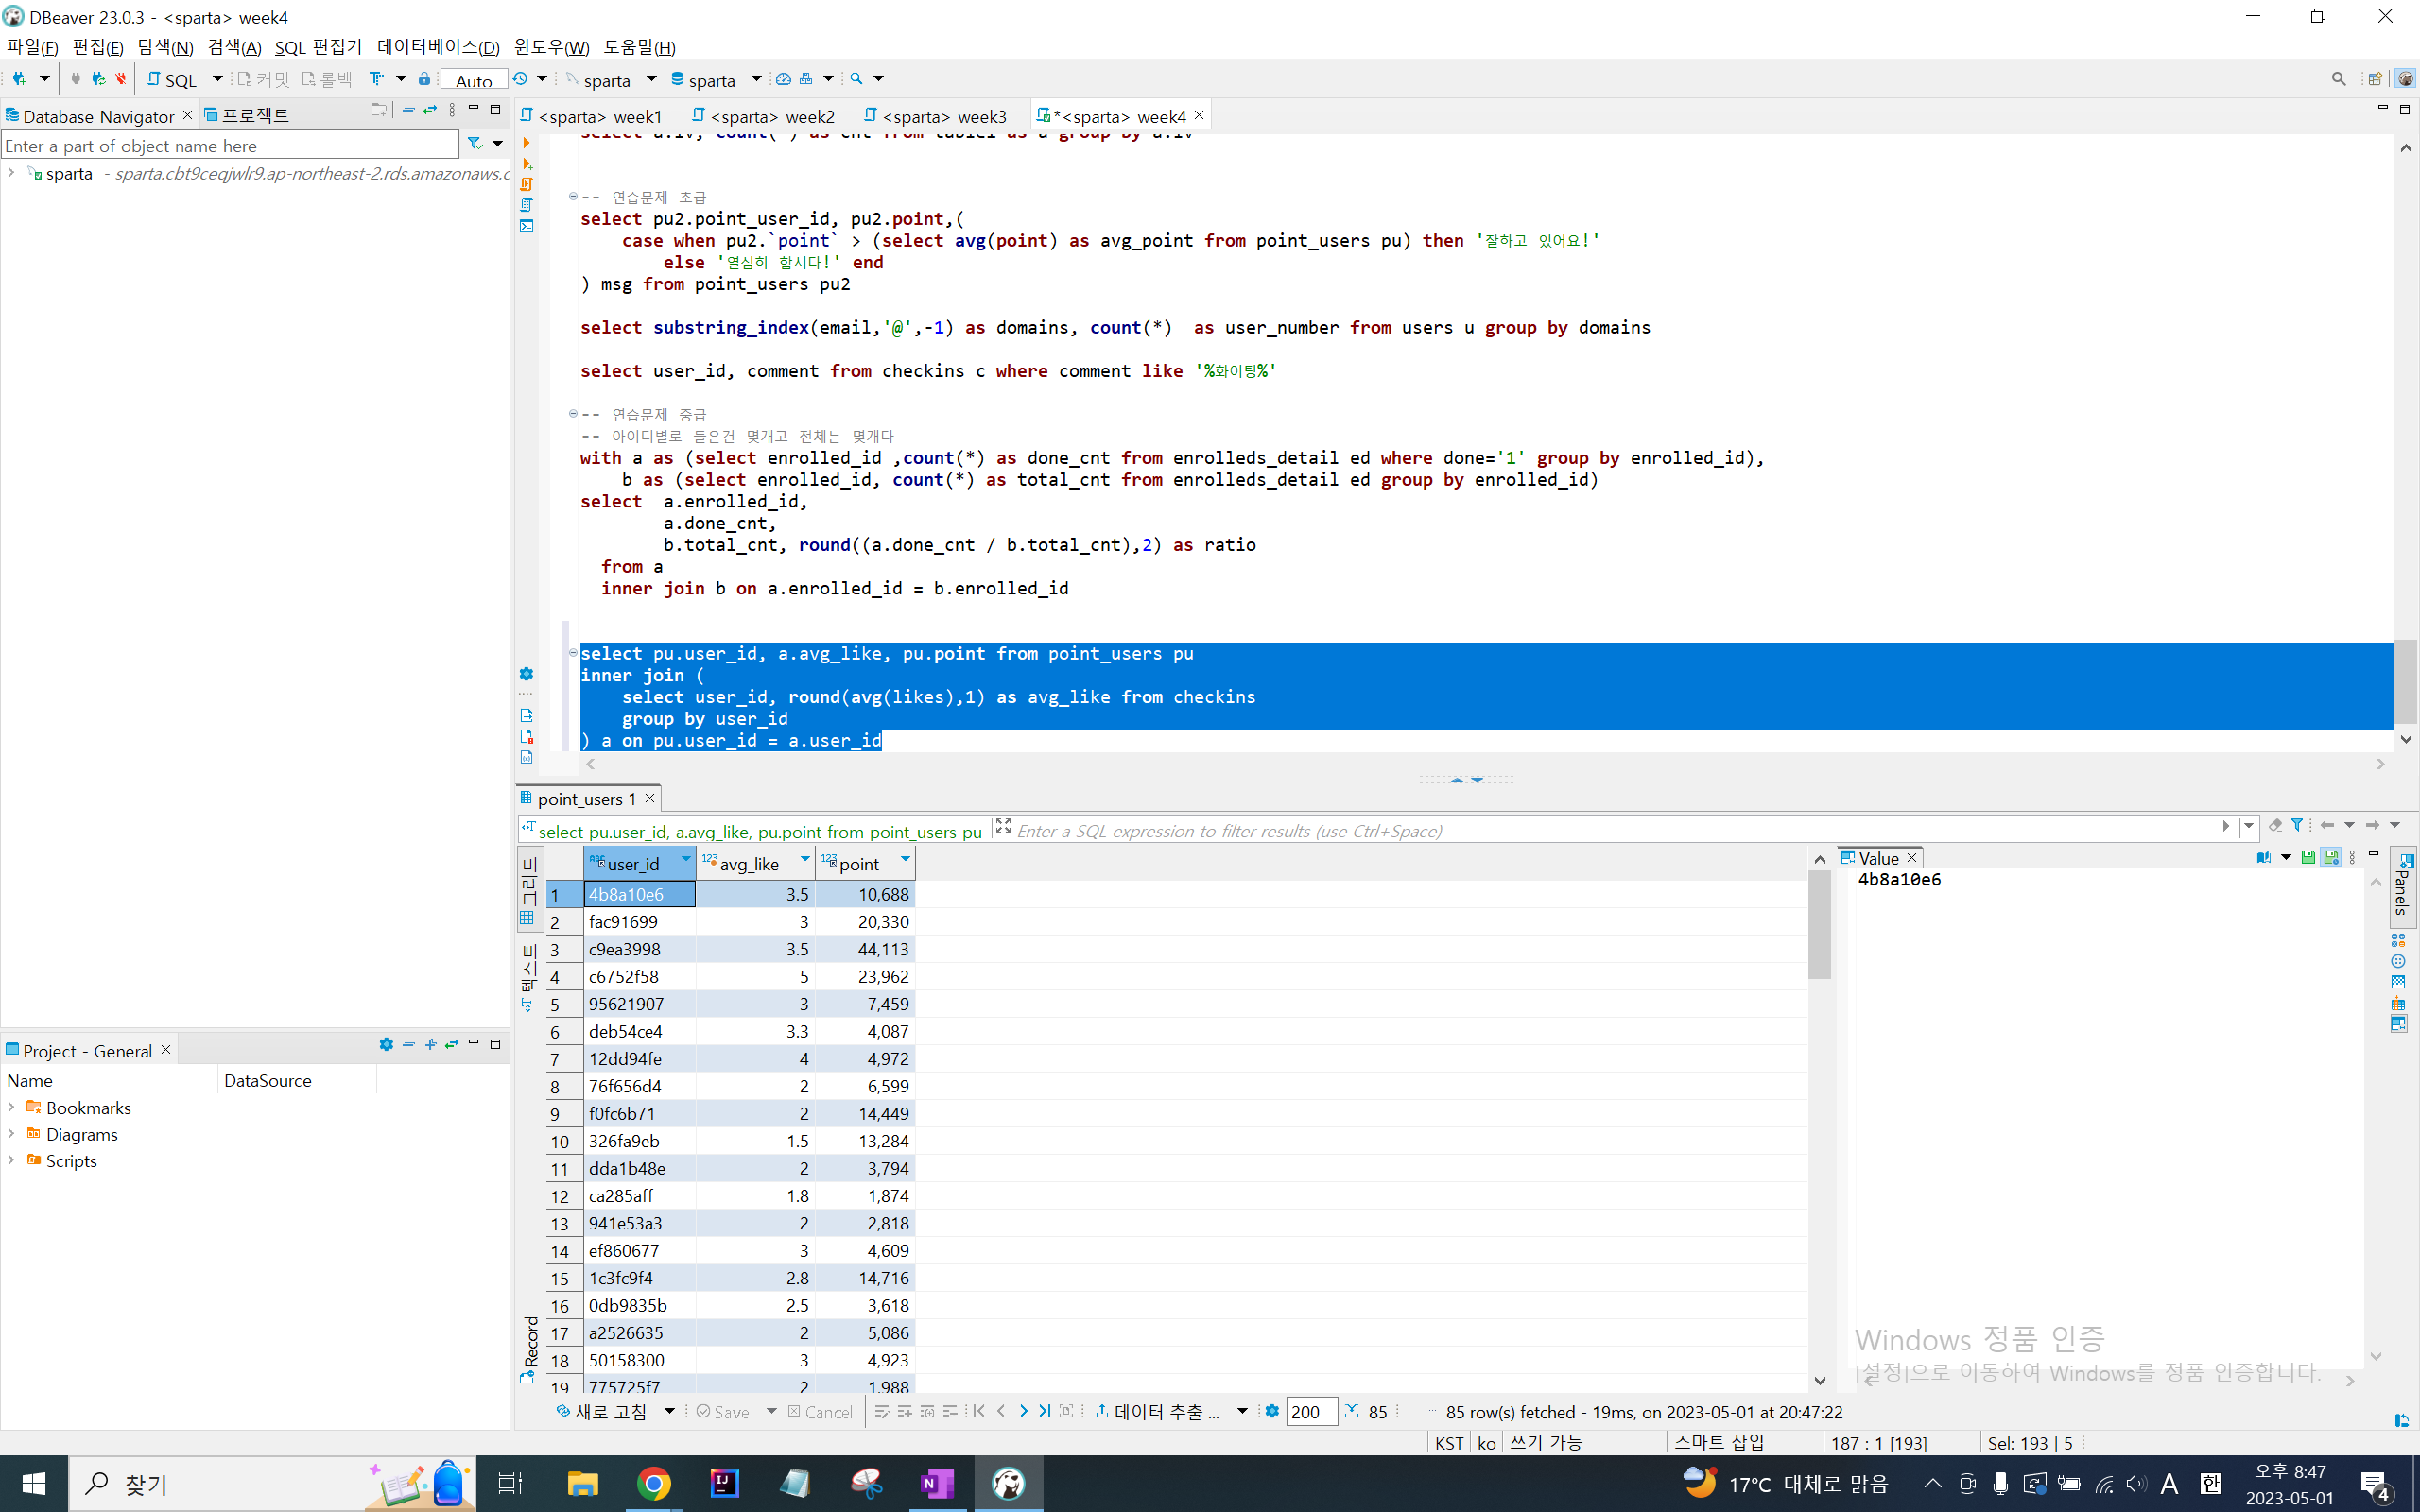Click the volume icon in system tray
The width and height of the screenshot is (2420, 1512).
2136,1484
